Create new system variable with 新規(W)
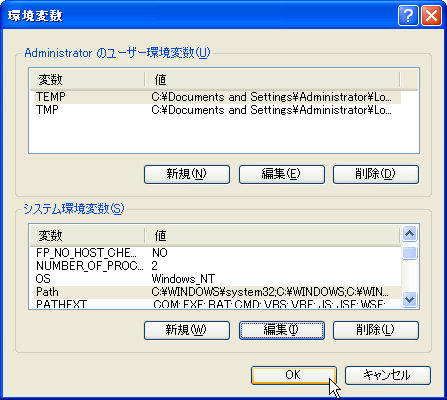The width and height of the screenshot is (447, 400). coord(187,330)
